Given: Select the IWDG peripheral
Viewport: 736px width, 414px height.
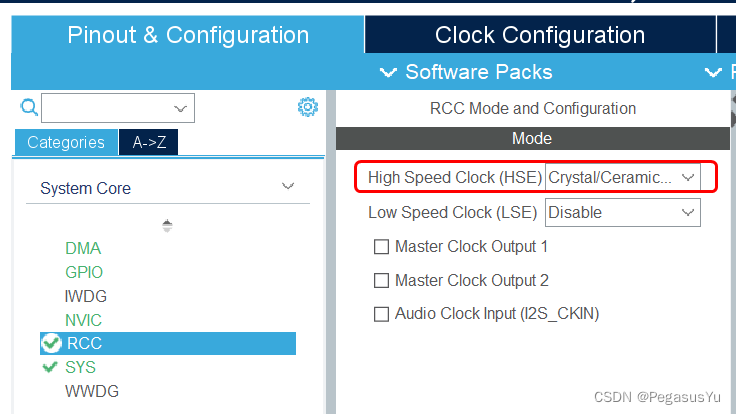Looking at the screenshot, I should [86, 296].
